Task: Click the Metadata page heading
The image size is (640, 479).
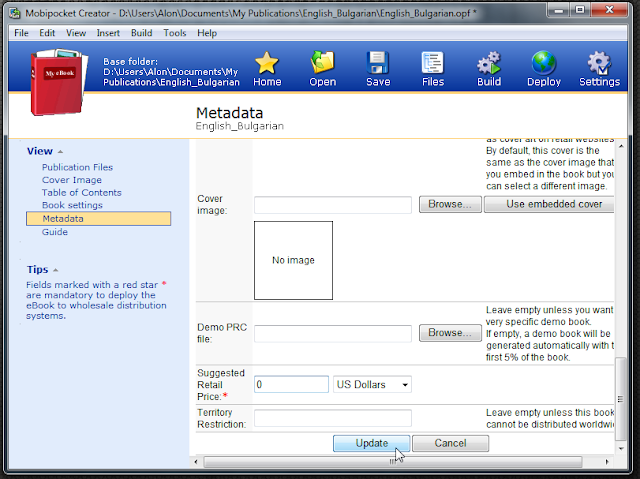Action: (229, 113)
